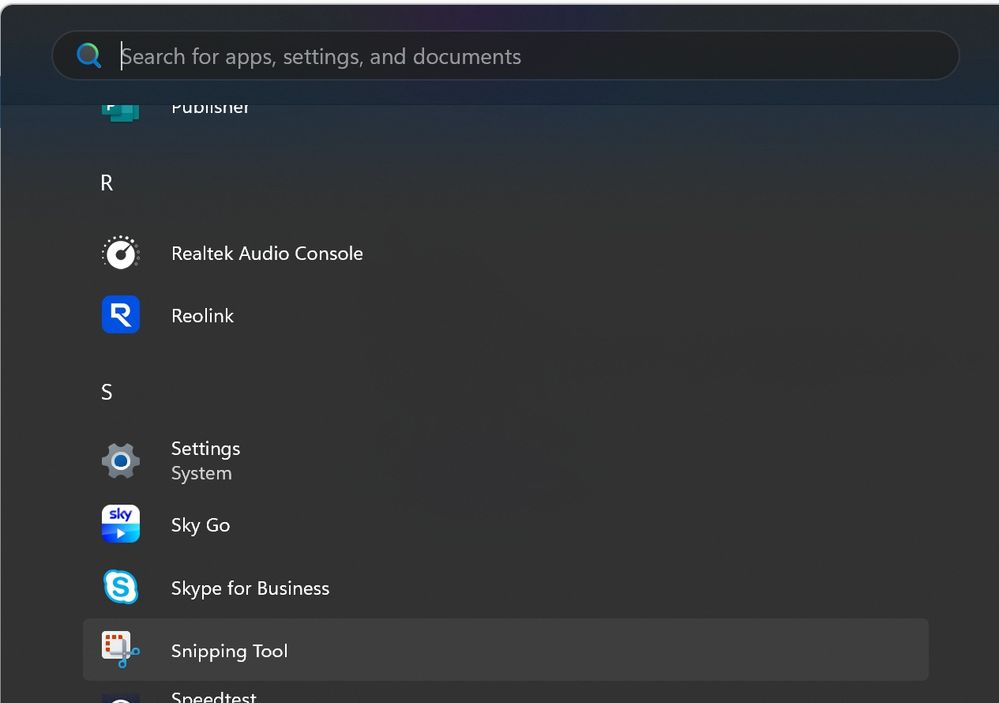Image resolution: width=999 pixels, height=703 pixels.
Task: Click the Realtek Audio Console label text
Action: tap(267, 253)
